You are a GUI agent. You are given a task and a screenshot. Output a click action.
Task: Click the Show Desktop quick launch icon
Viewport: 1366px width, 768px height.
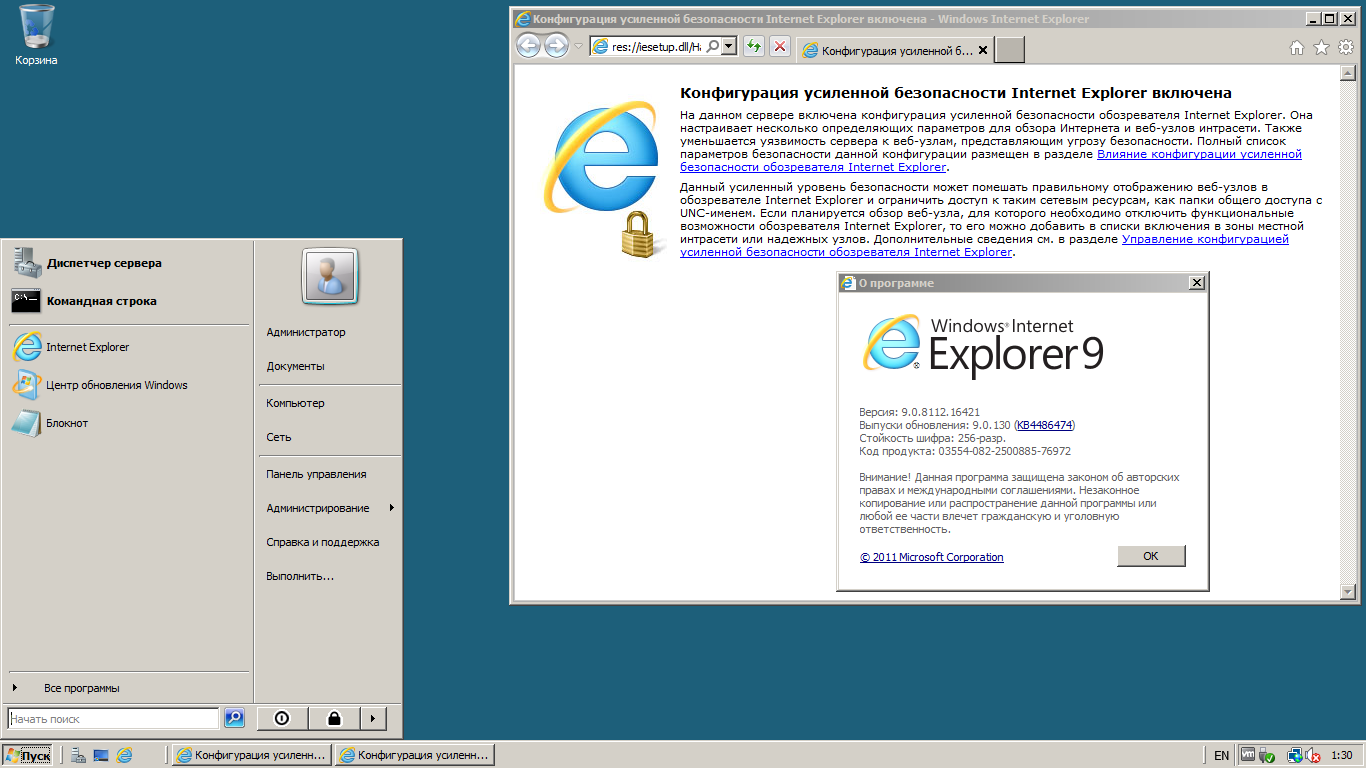click(x=101, y=755)
